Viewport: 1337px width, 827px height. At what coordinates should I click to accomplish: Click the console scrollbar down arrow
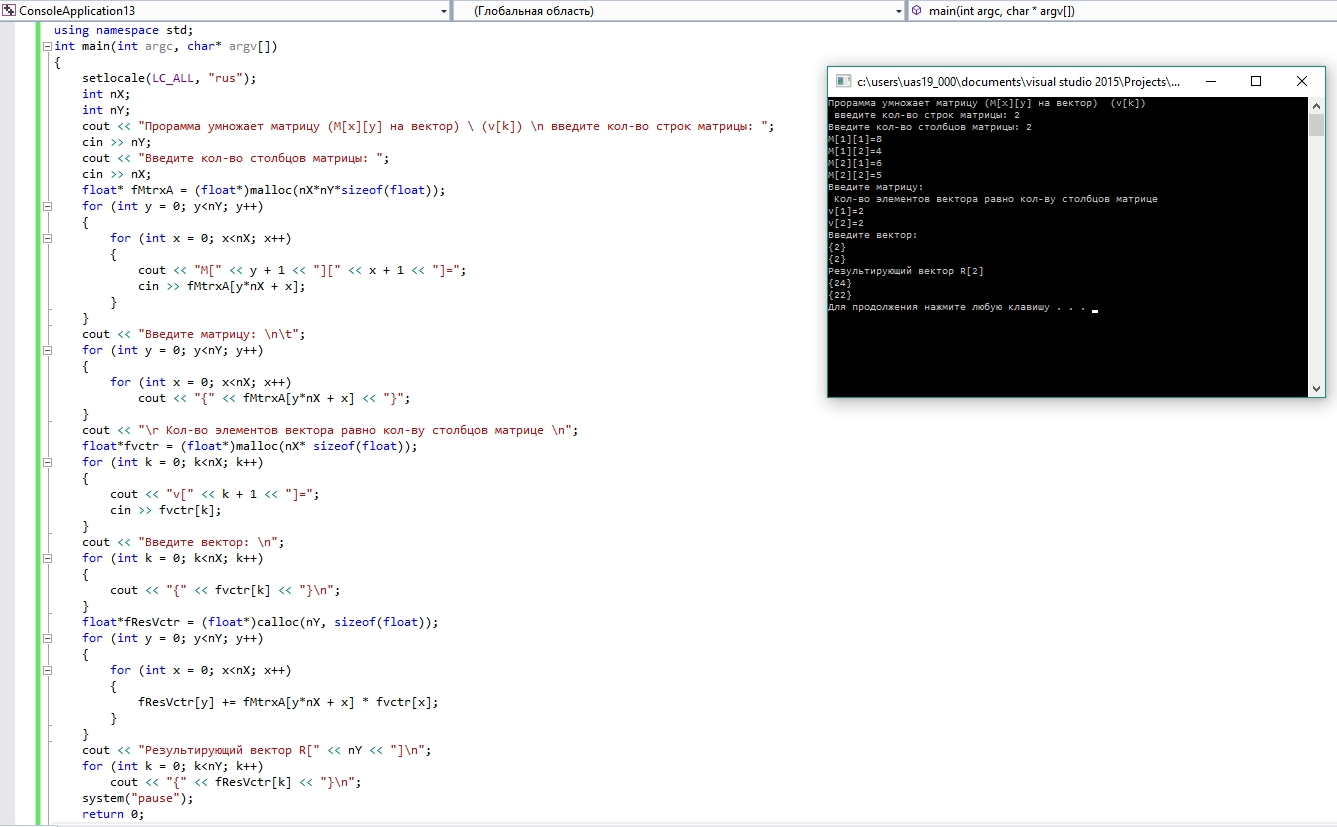[x=1317, y=389]
